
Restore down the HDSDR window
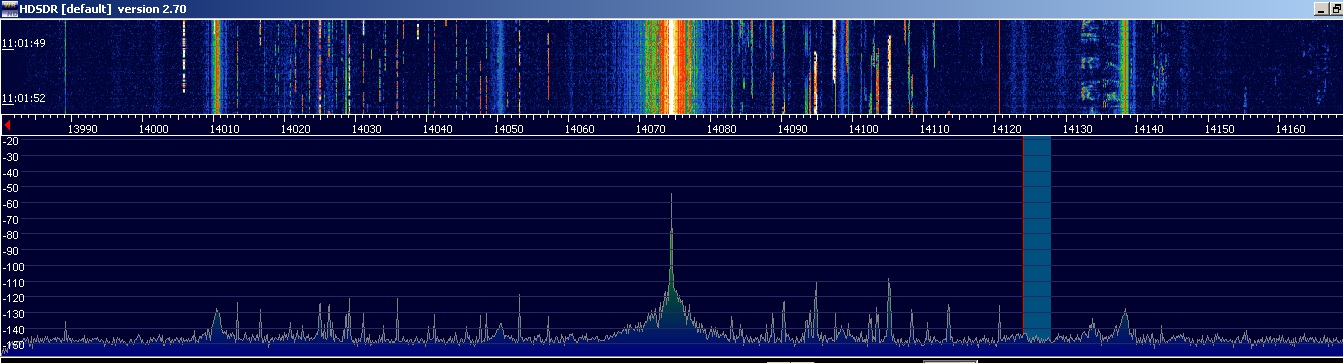(x=1337, y=9)
